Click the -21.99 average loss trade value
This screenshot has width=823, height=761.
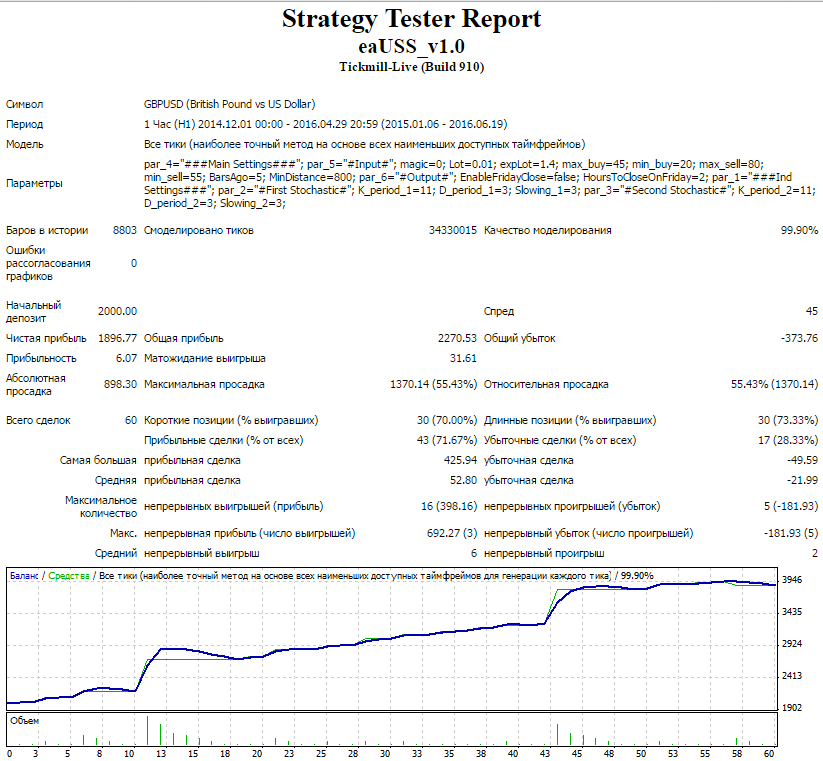pyautogui.click(x=802, y=480)
